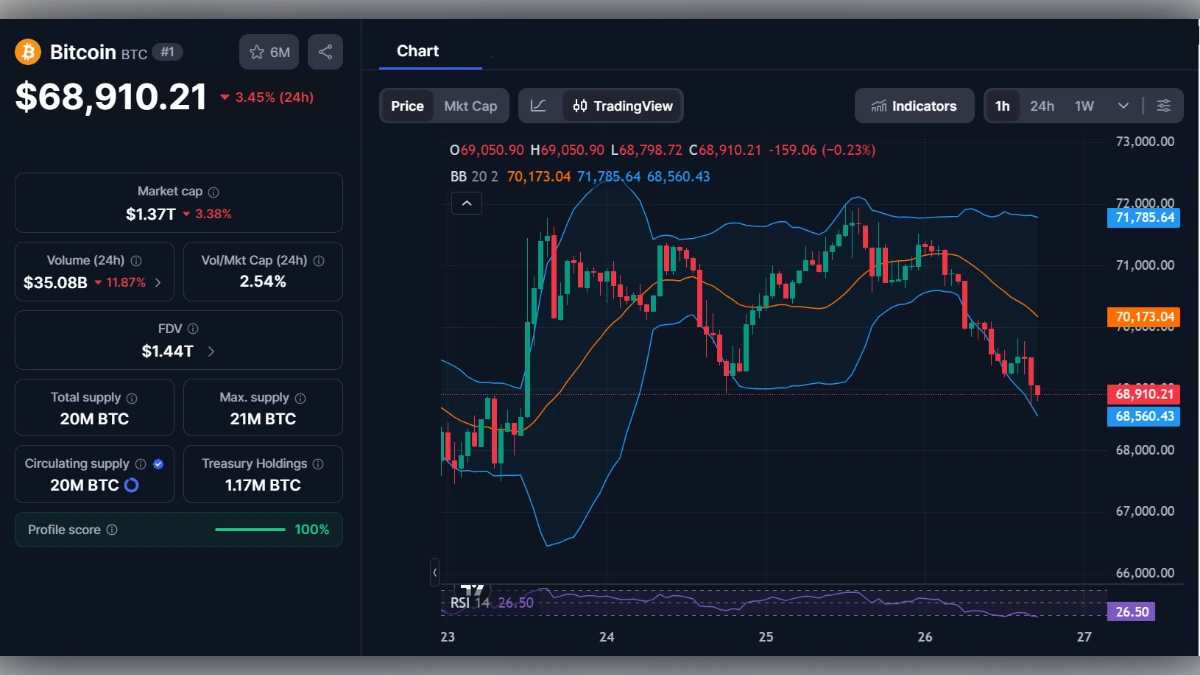Viewport: 1200px width, 675px height.
Task: Switch to the Chart tab
Action: (x=417, y=51)
